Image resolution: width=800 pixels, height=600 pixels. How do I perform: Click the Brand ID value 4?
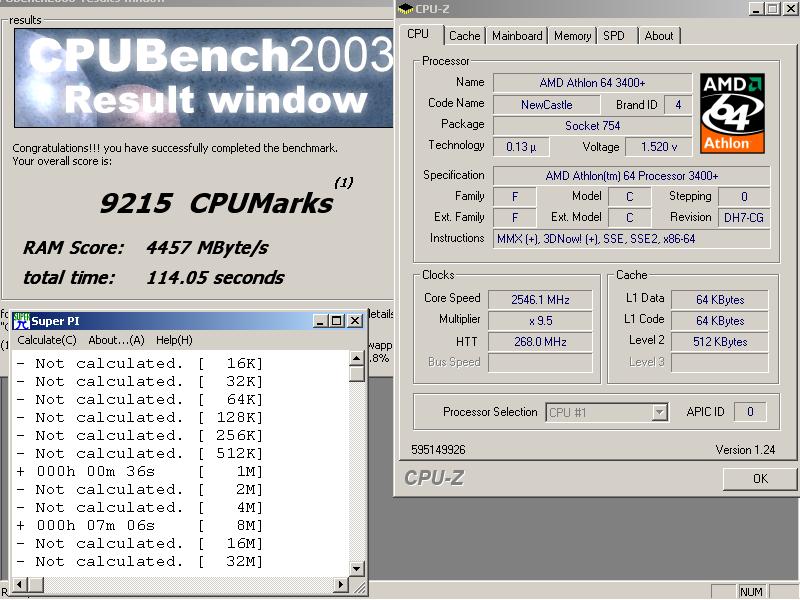pos(678,105)
